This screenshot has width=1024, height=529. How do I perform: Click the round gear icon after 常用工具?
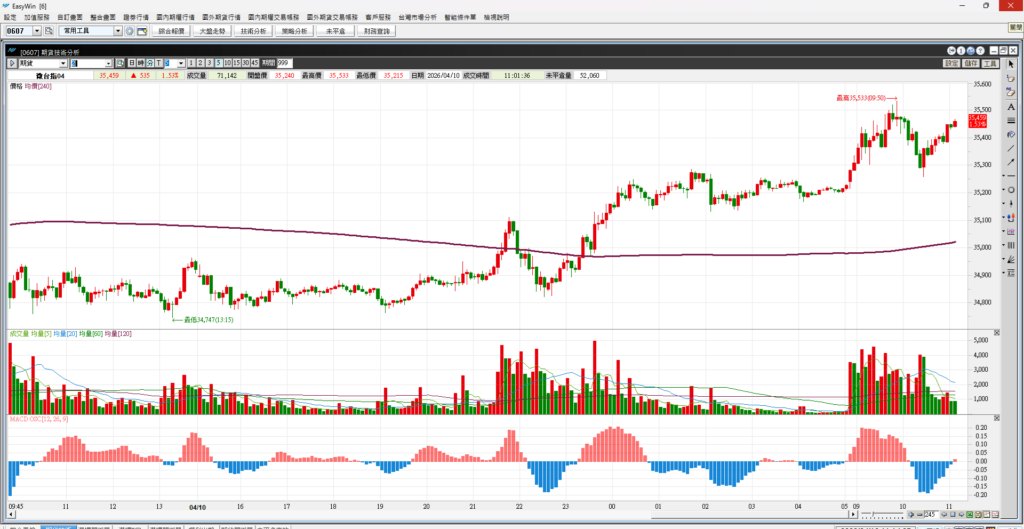click(129, 31)
